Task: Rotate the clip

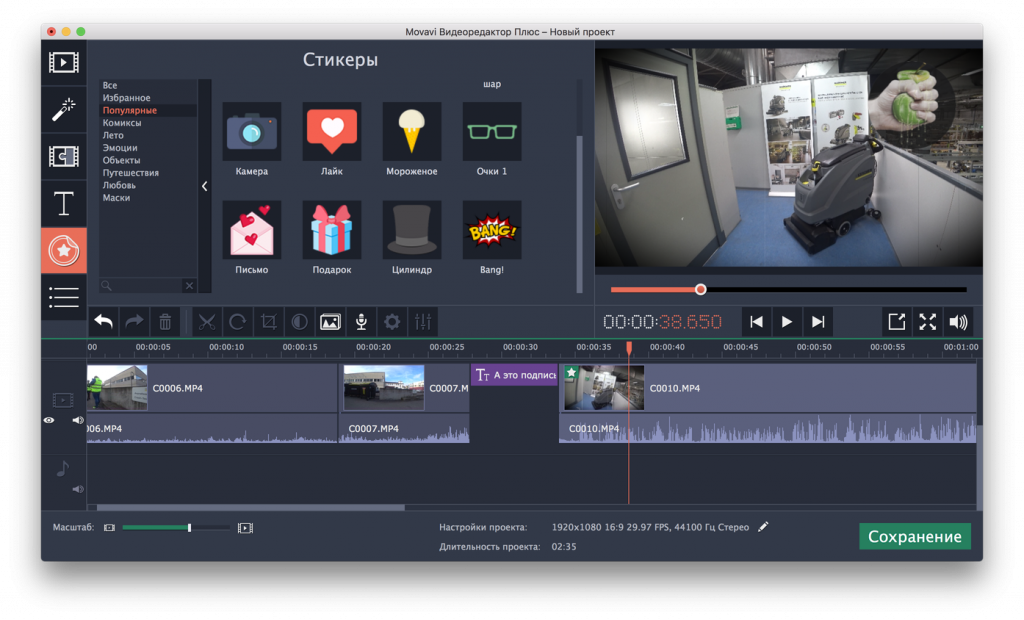Action: click(x=238, y=321)
